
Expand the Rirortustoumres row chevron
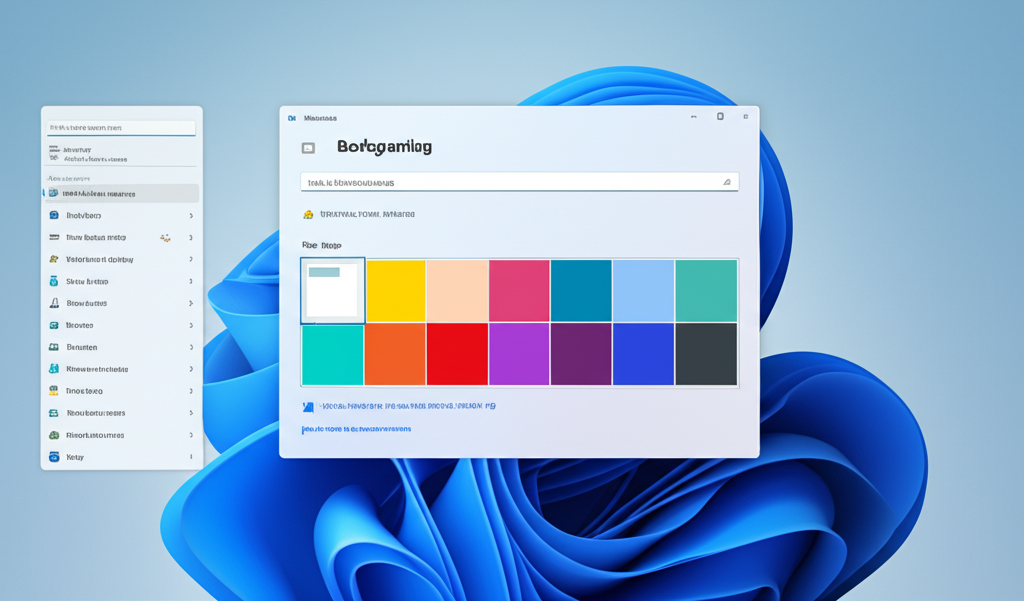[190, 435]
